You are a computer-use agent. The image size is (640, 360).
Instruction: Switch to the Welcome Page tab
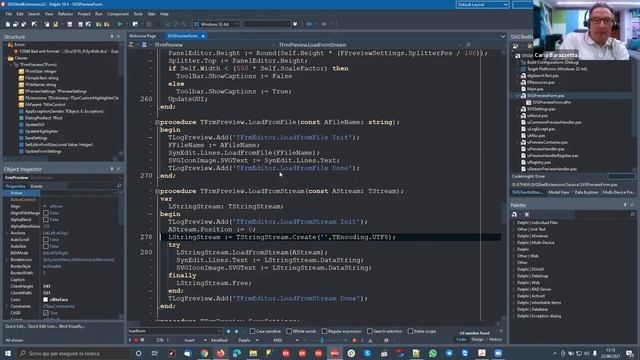[142, 36]
